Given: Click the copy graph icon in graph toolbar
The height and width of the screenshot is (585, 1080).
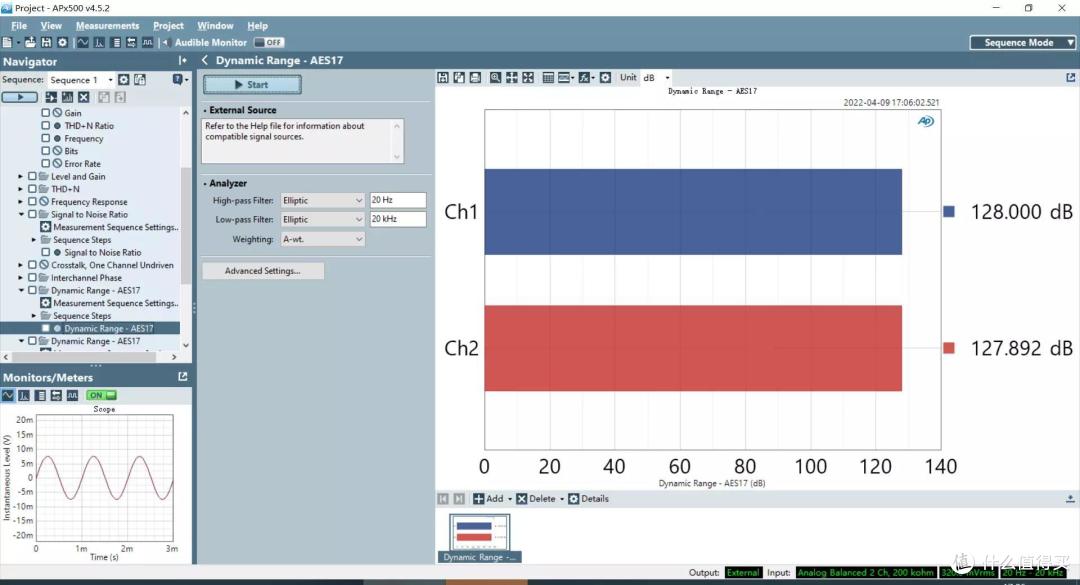Looking at the screenshot, I should click(x=459, y=78).
